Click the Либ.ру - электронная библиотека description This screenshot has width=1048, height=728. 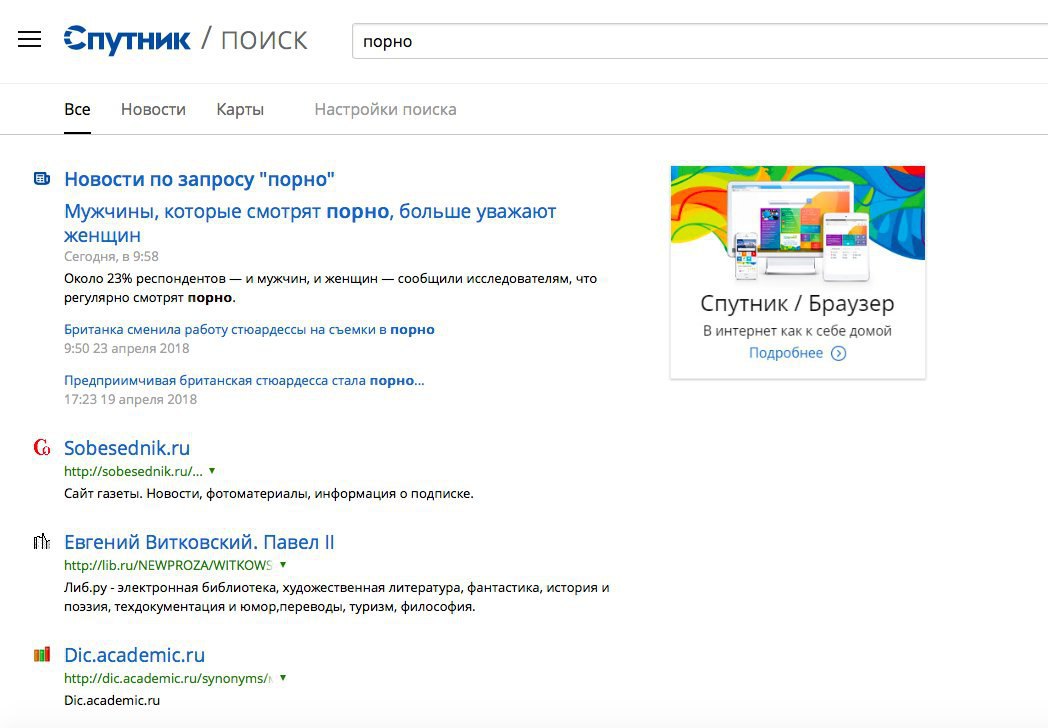tap(337, 597)
